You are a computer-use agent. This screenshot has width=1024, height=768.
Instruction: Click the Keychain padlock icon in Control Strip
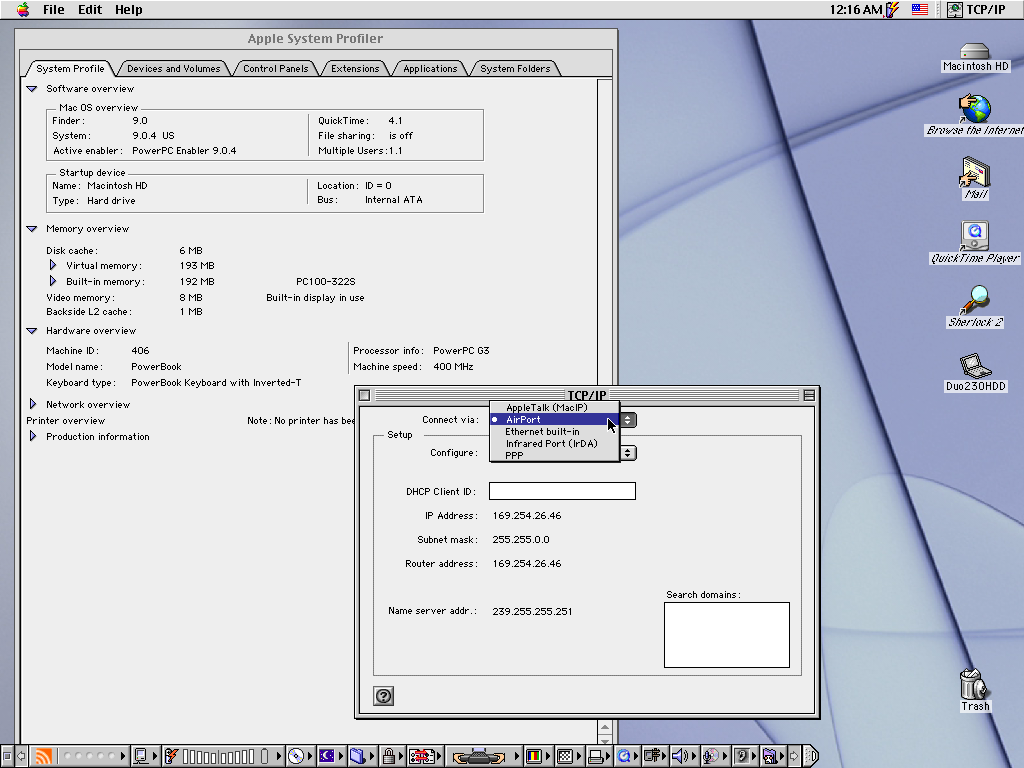[389, 756]
